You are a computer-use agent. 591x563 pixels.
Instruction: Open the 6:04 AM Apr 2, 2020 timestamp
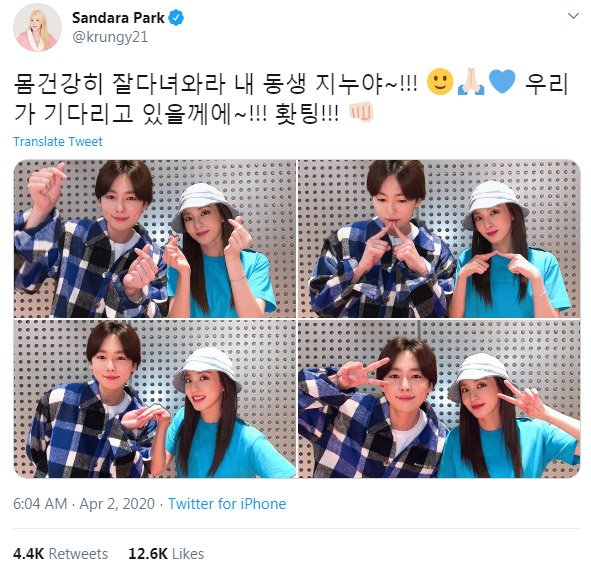[x=84, y=504]
